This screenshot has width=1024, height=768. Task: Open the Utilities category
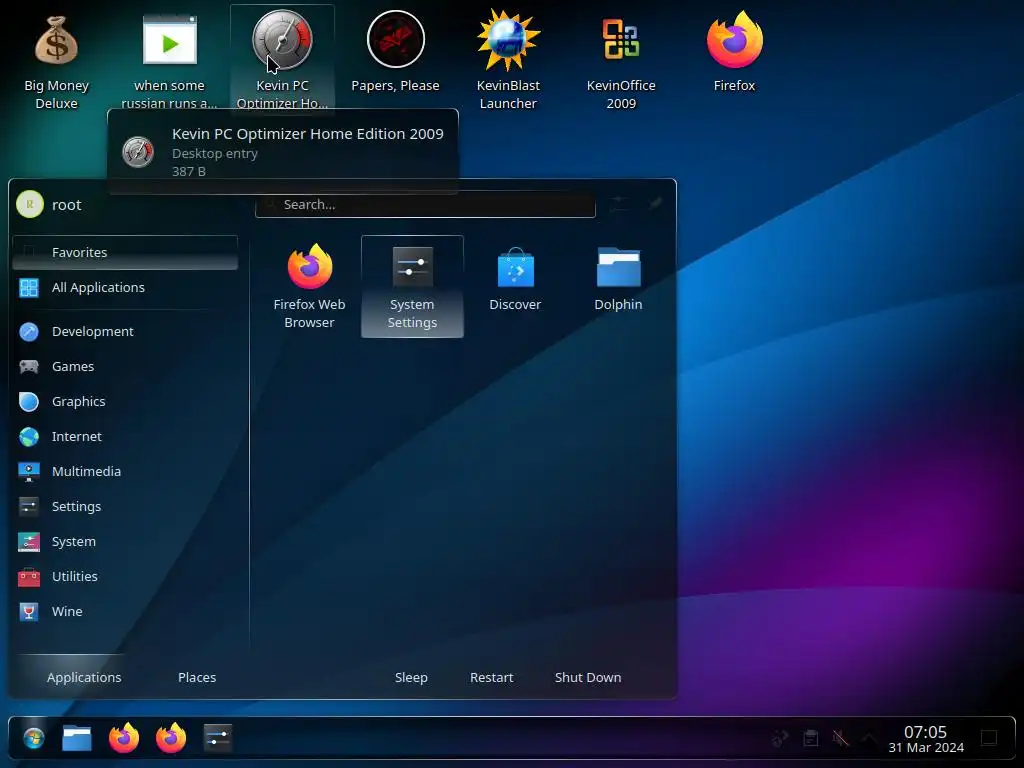(125, 576)
